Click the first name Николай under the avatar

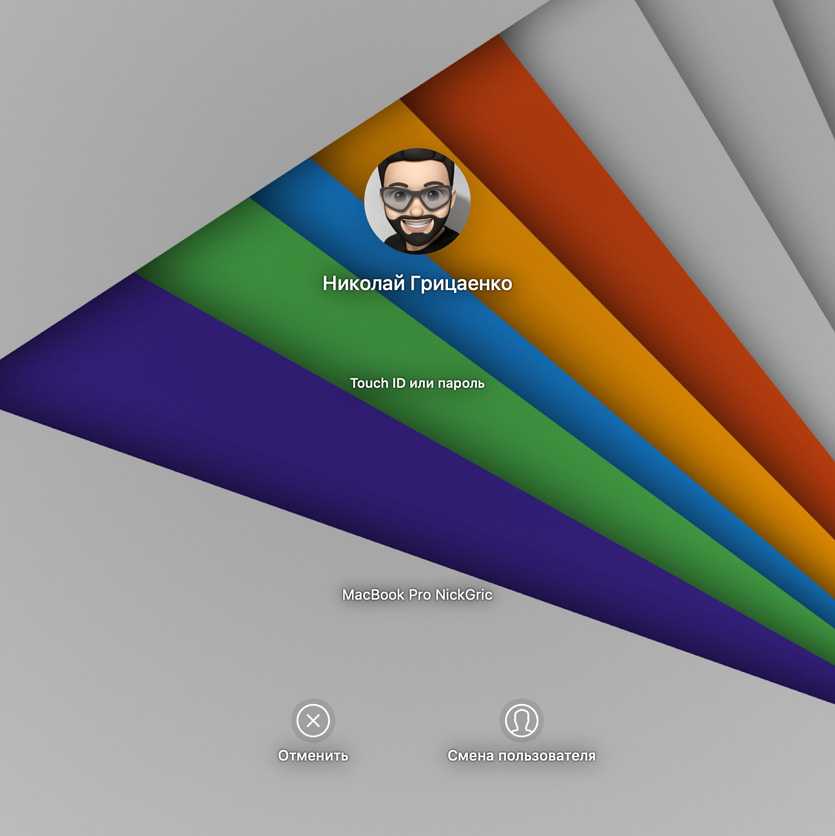click(364, 284)
